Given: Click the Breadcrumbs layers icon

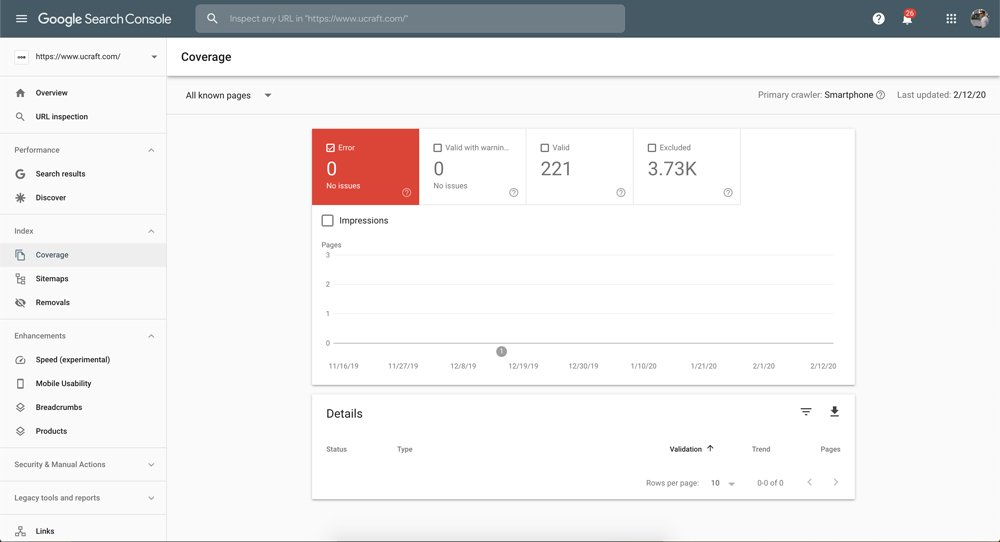Looking at the screenshot, I should [20, 407].
